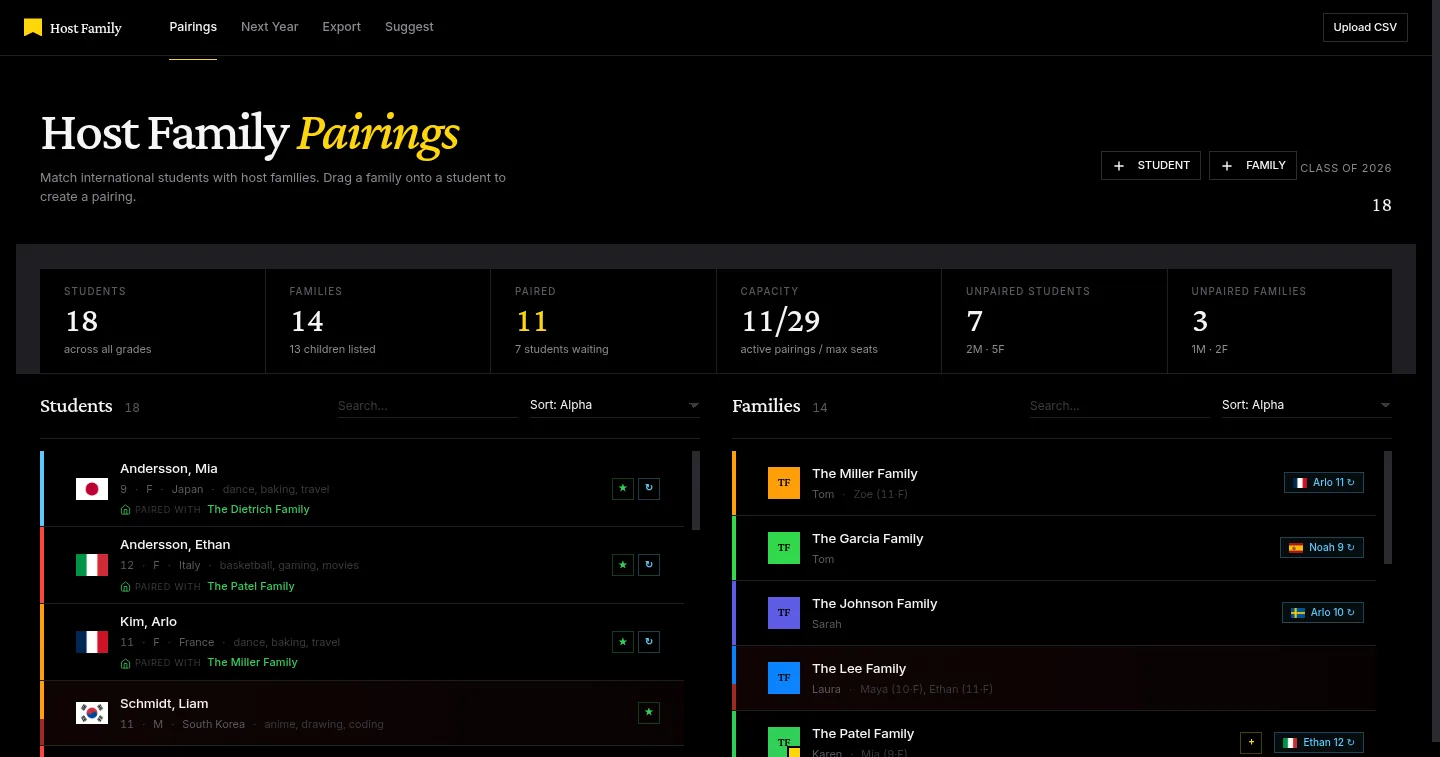Click the Arlo 10 pairing chip on Johnson Family
This screenshot has height=757, width=1440.
(x=1323, y=612)
